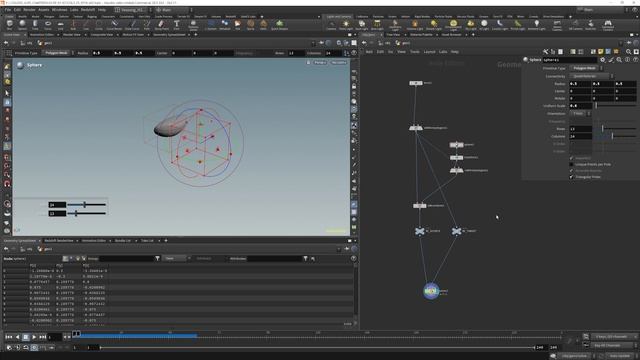The width and height of the screenshot is (640, 360).
Task: Select the Curve Bezier shelf tool
Action: pos(114,25)
